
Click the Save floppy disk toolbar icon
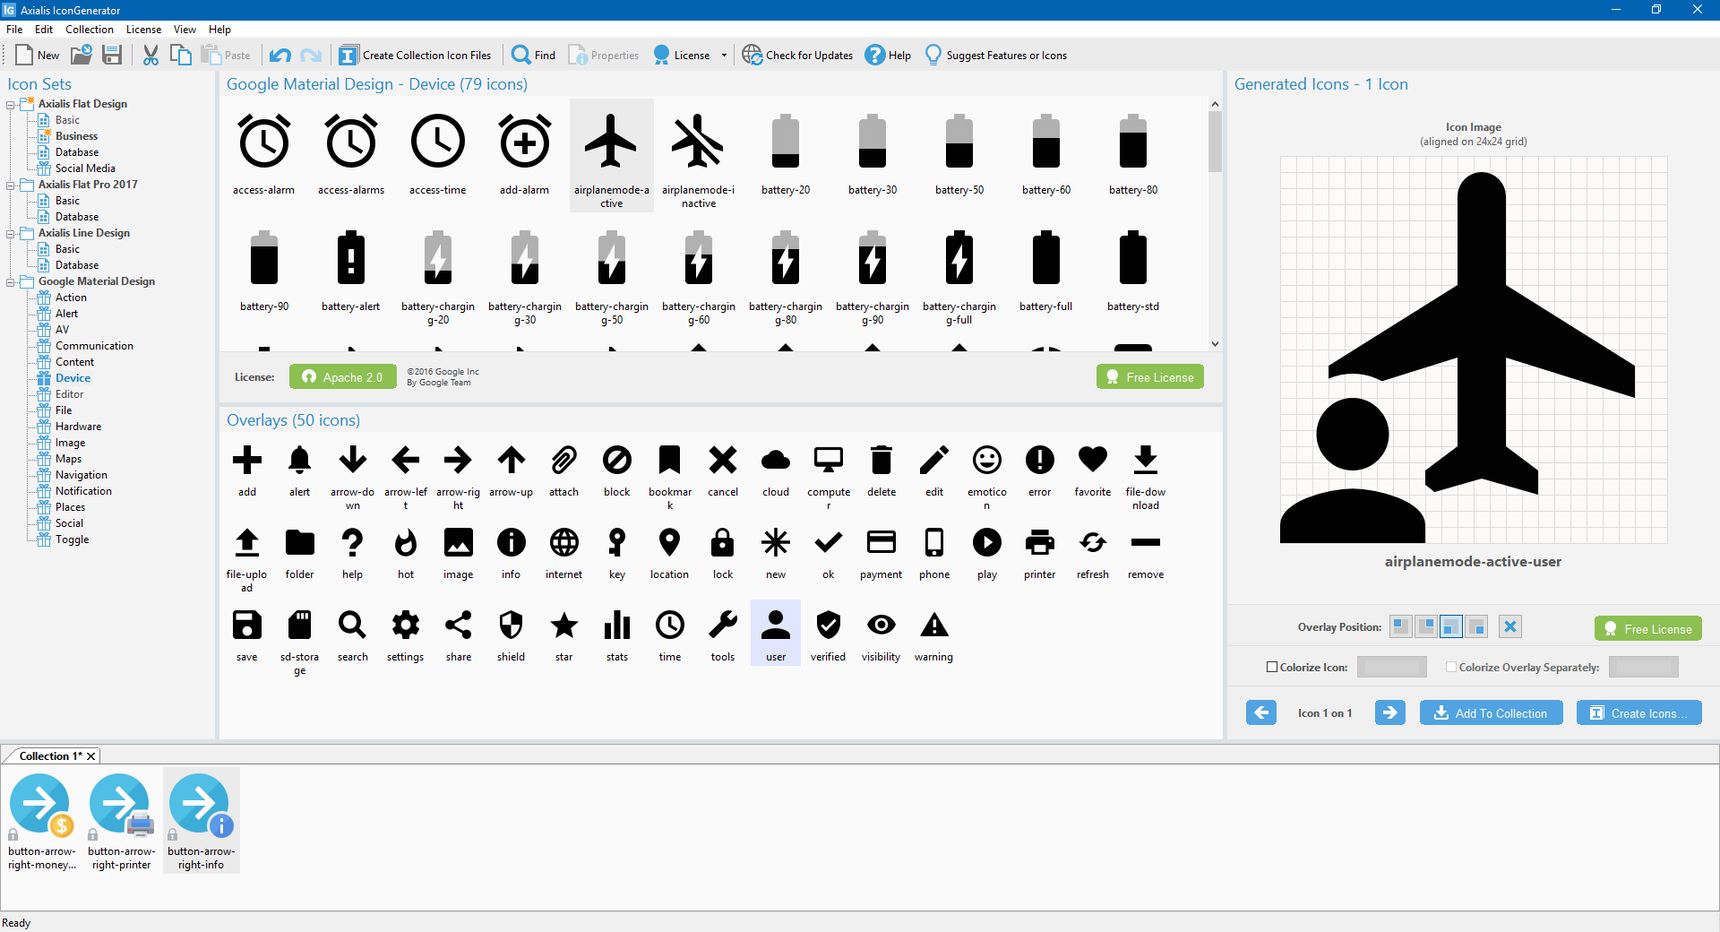pyautogui.click(x=112, y=55)
